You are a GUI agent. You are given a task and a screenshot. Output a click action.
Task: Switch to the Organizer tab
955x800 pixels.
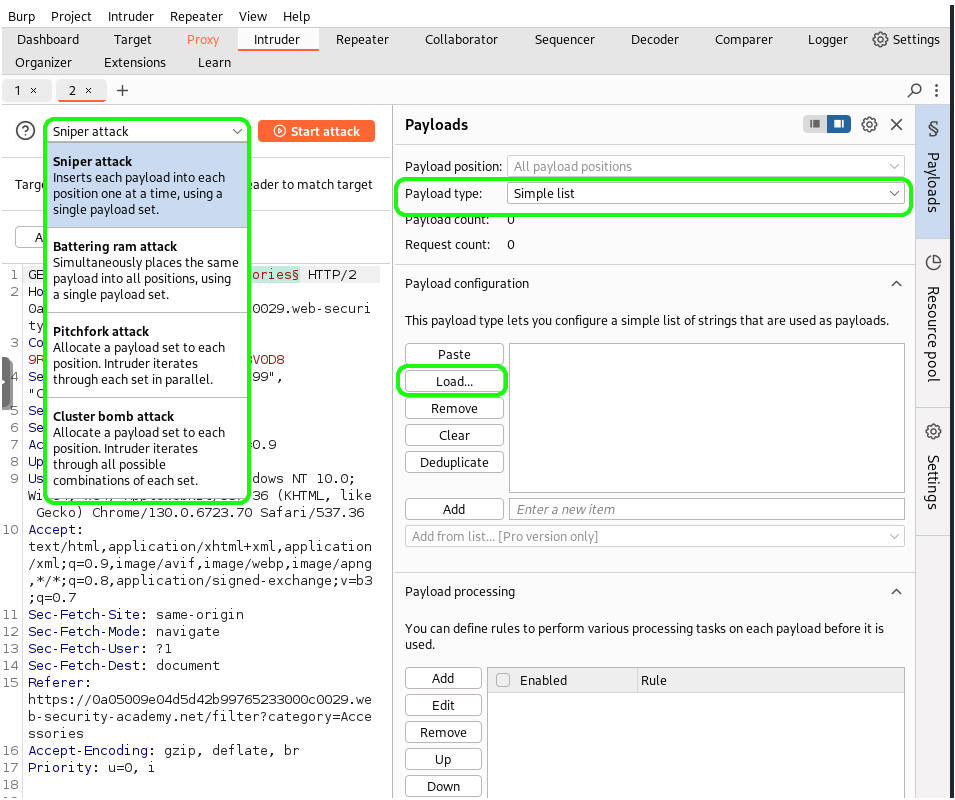(x=43, y=63)
